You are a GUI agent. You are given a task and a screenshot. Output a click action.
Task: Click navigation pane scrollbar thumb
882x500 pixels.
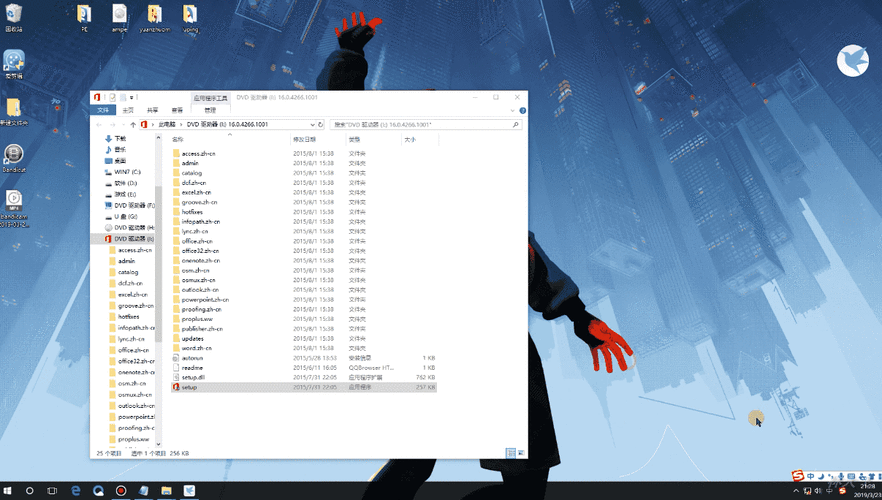coord(158,264)
